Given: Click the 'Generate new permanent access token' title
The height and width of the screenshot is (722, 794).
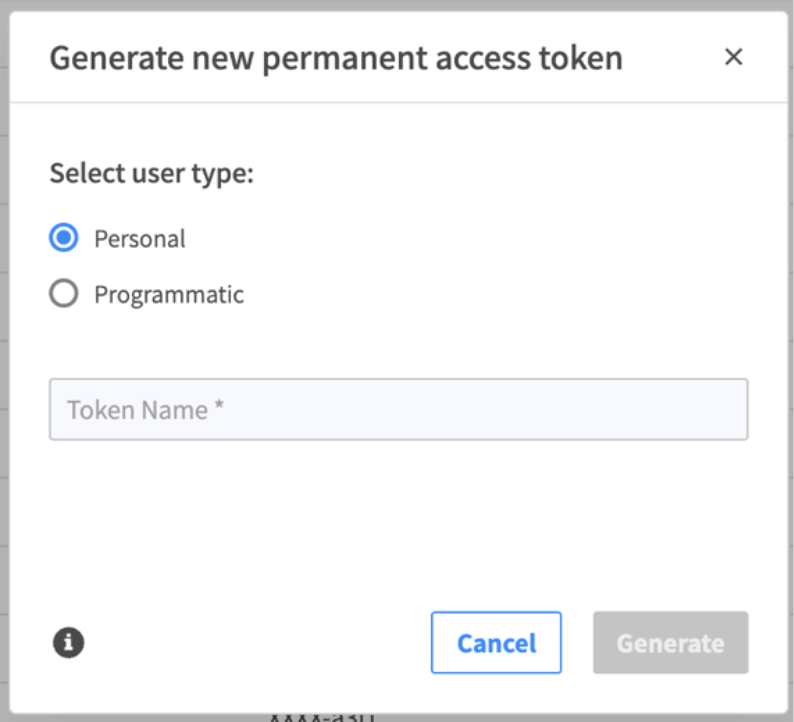Looking at the screenshot, I should pyautogui.click(x=336, y=58).
